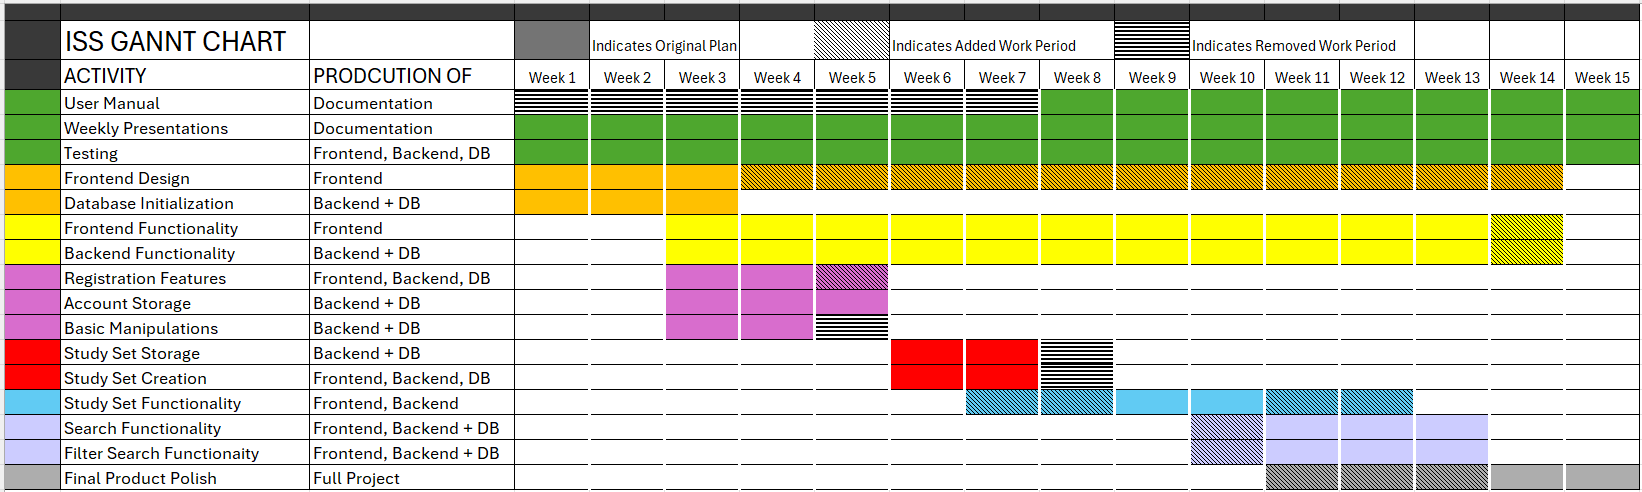Select the Week 1 column header
1642x492 pixels.
[552, 77]
